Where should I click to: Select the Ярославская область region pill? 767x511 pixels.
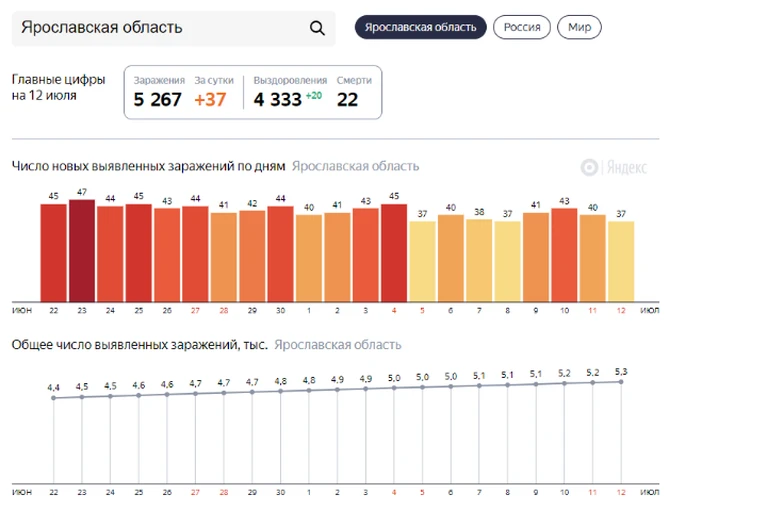click(x=420, y=27)
